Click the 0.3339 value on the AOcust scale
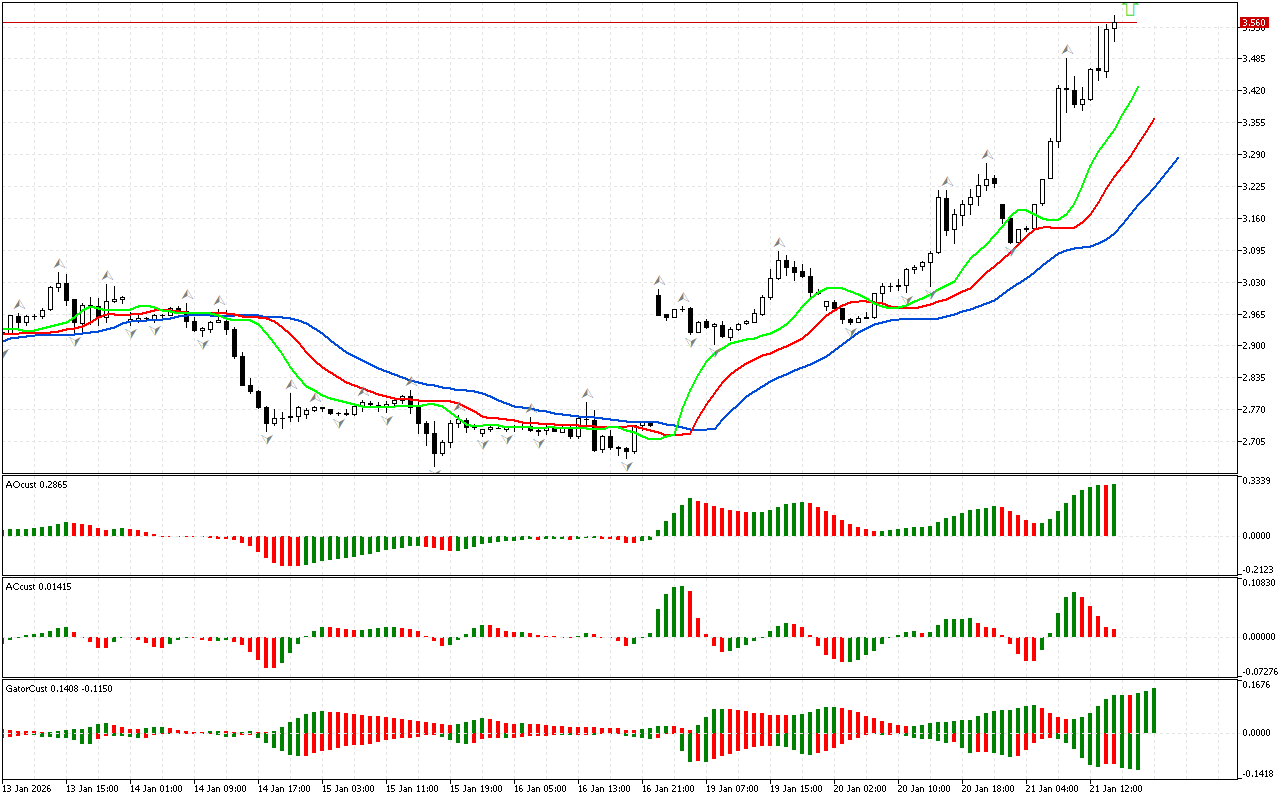 tap(1255, 481)
